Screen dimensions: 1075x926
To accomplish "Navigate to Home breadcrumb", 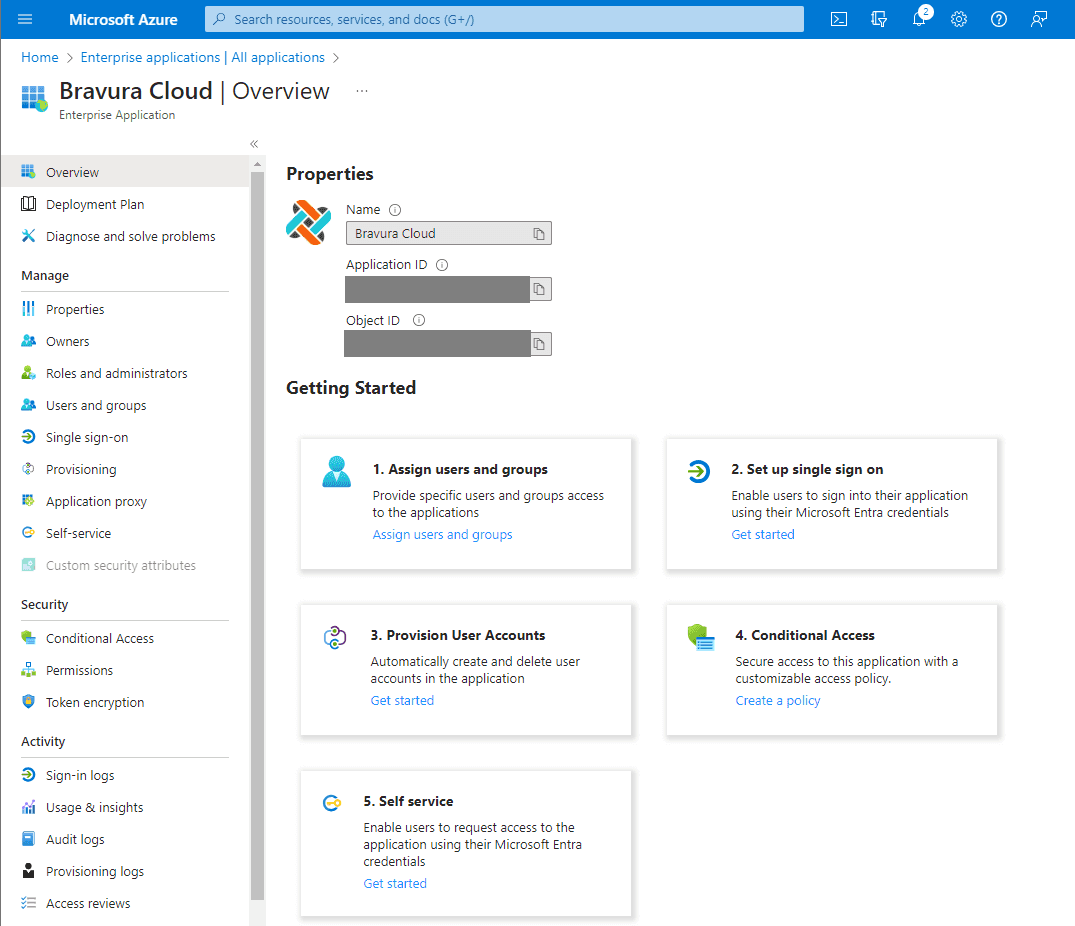I will (40, 57).
